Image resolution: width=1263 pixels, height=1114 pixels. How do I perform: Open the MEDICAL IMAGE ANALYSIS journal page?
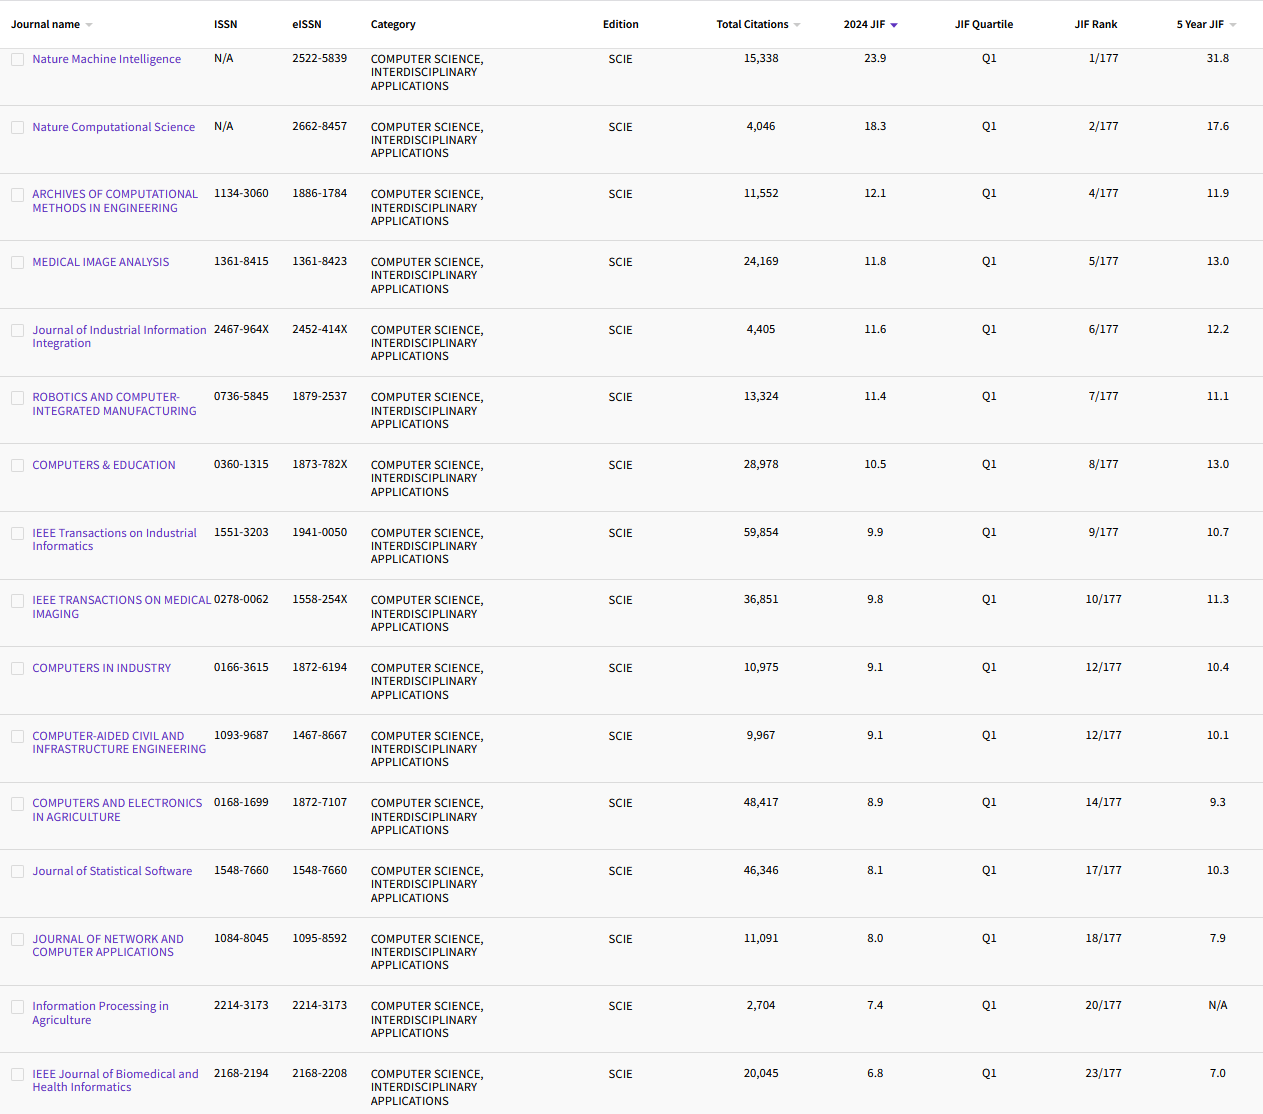coord(100,262)
